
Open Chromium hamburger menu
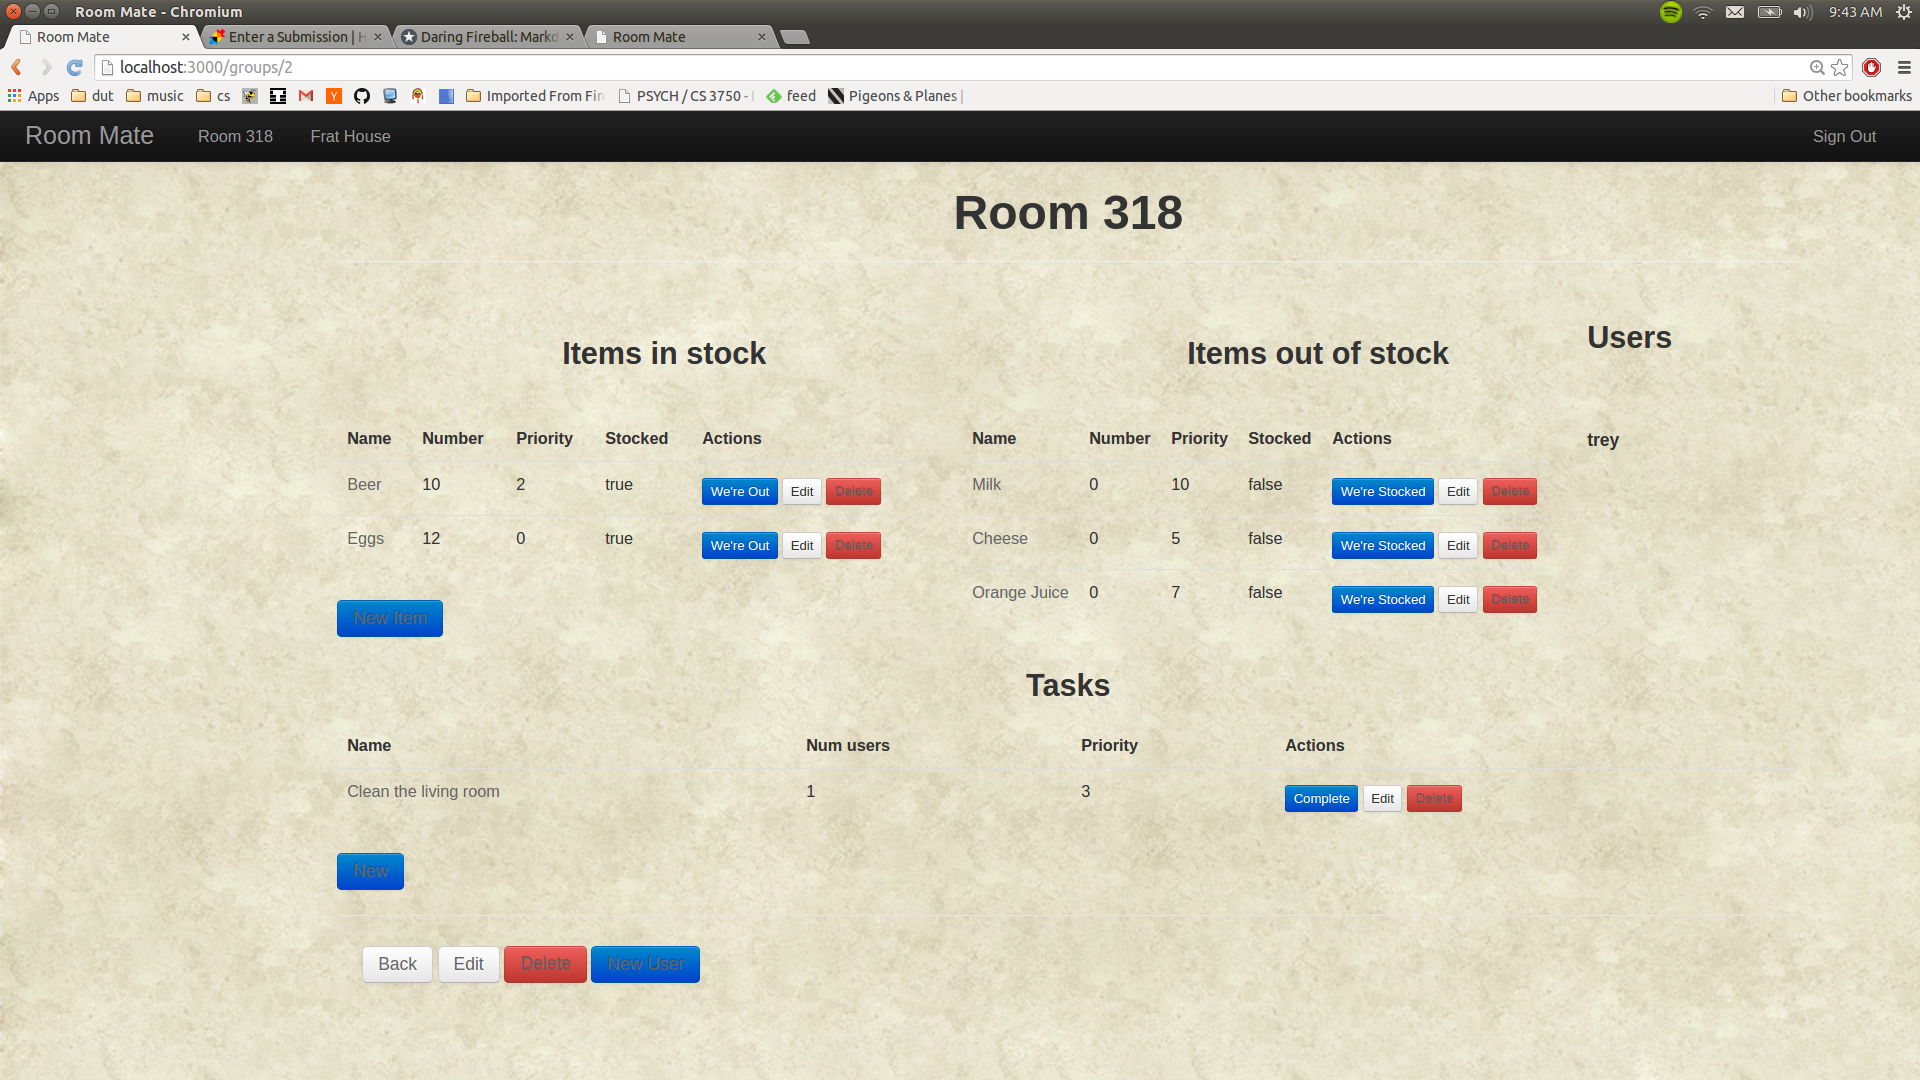[x=1904, y=67]
